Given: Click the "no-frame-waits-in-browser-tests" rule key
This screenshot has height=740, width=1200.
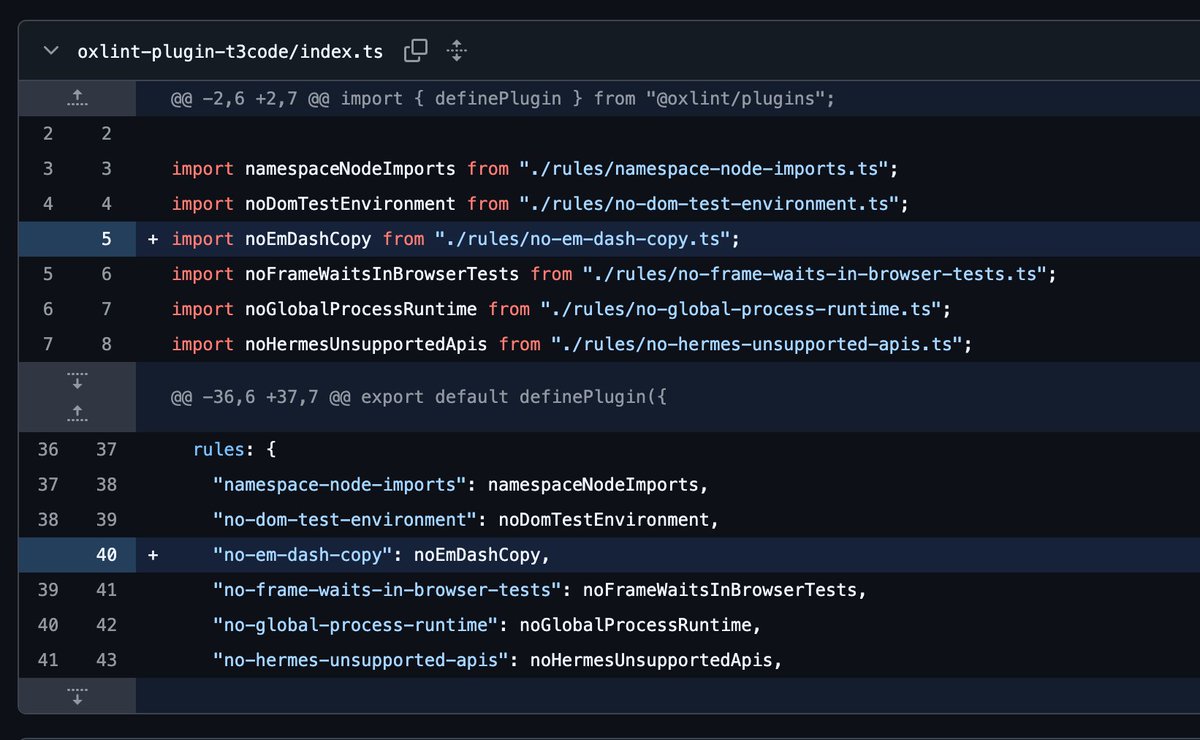Looking at the screenshot, I should [388, 590].
